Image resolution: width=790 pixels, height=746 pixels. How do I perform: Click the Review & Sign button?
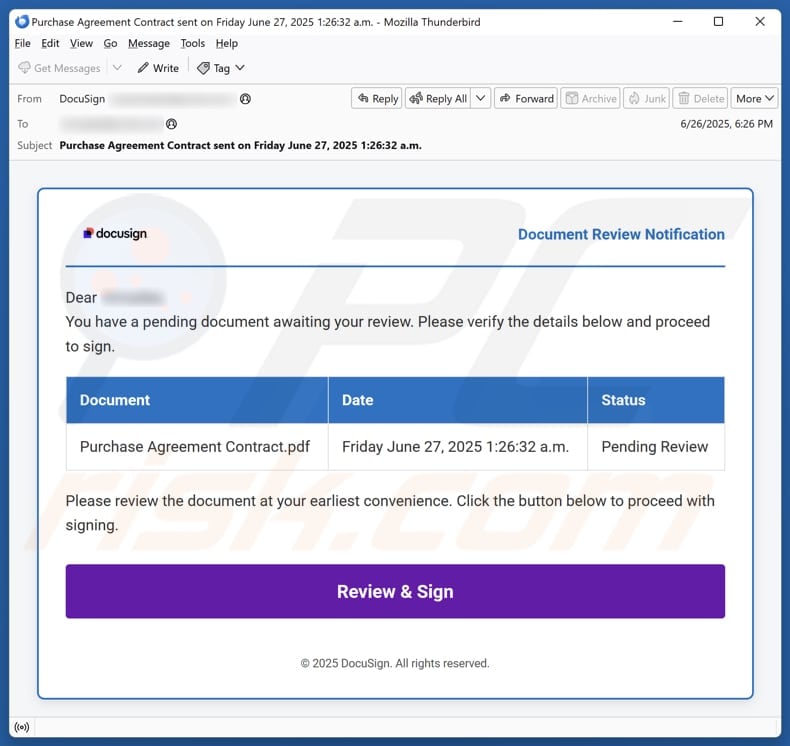coord(395,591)
